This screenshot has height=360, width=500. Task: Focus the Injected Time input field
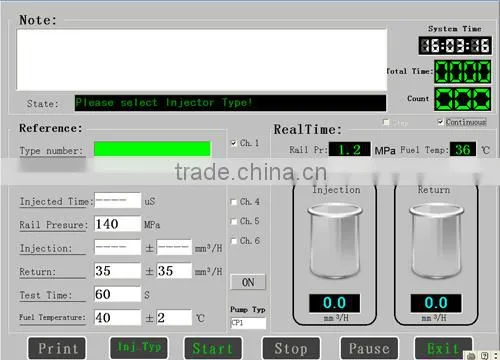point(118,200)
